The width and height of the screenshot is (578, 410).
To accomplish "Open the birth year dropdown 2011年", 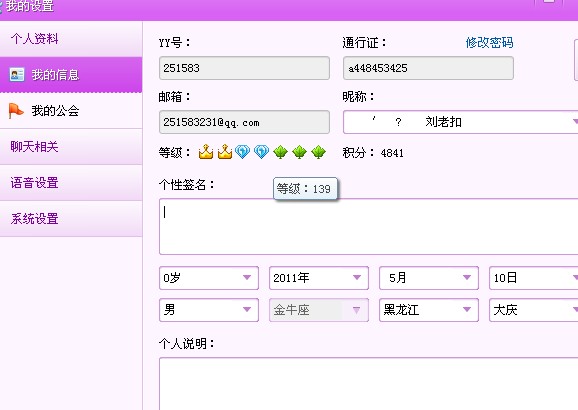I will [319, 278].
